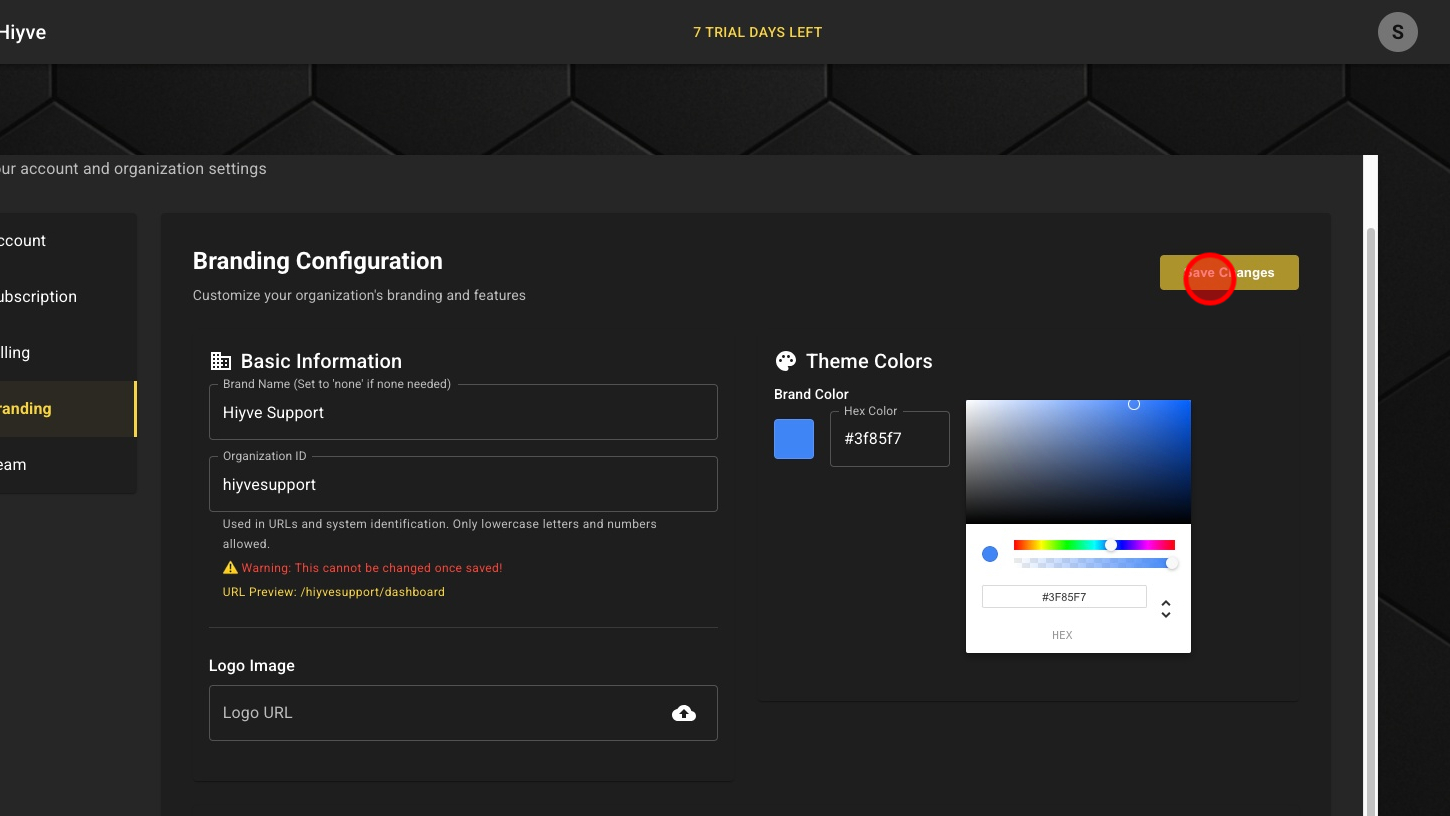
Task: Click the Hiyve logo in header
Action: coord(22,32)
